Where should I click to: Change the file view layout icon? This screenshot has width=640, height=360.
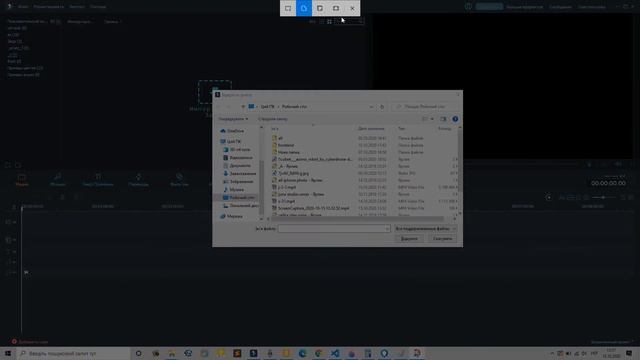[x=425, y=119]
